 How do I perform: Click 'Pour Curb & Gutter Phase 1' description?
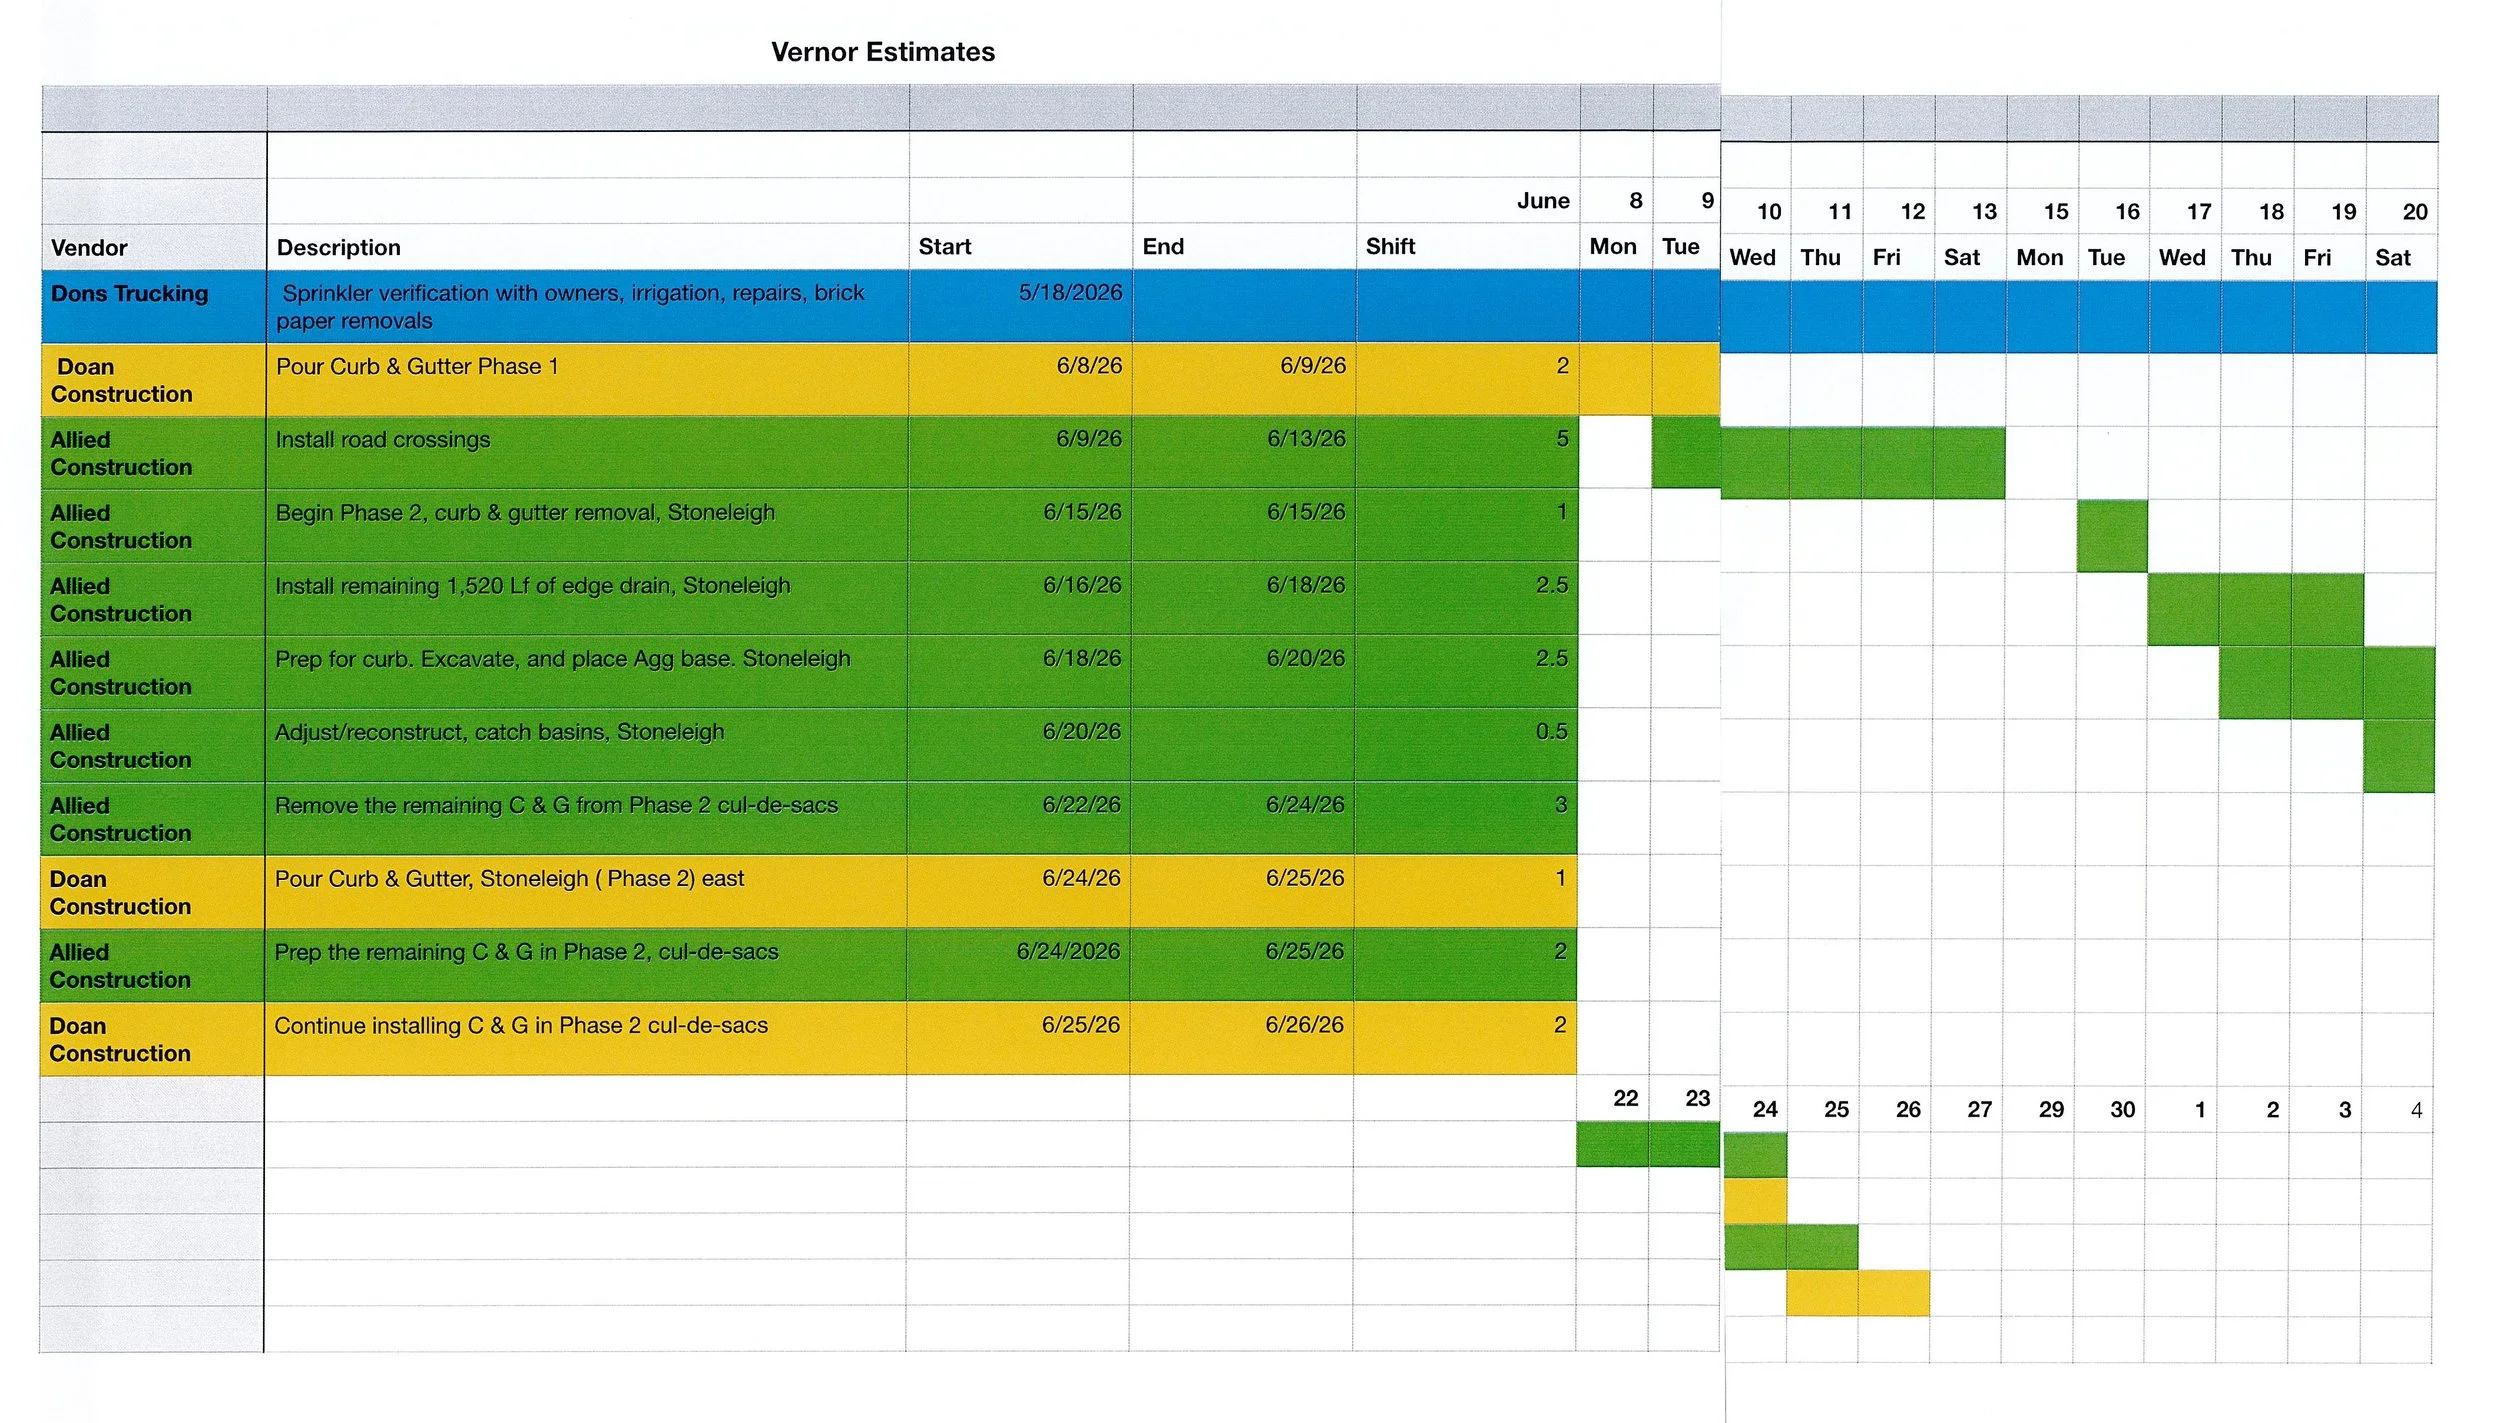tap(417, 367)
